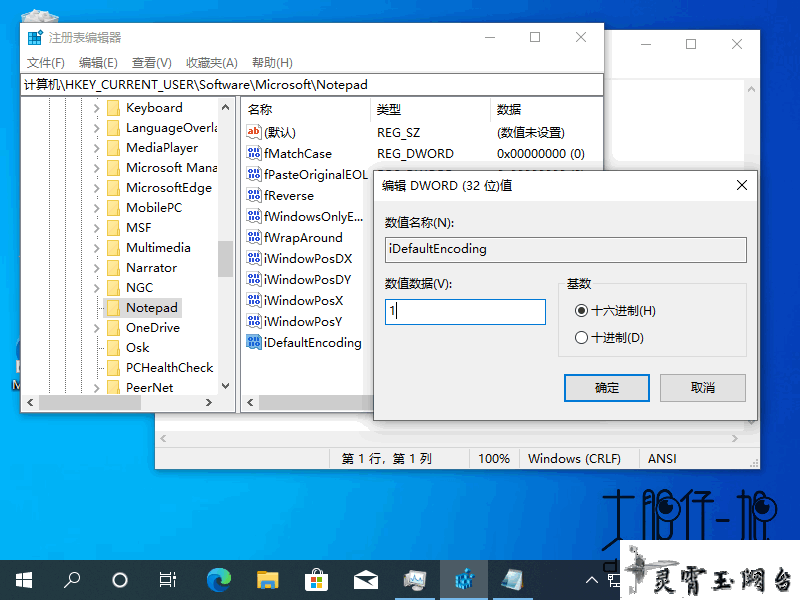800x600 pixels.
Task: Click the registry tree vertical scrollbar thumb
Action: pyautogui.click(x=226, y=258)
